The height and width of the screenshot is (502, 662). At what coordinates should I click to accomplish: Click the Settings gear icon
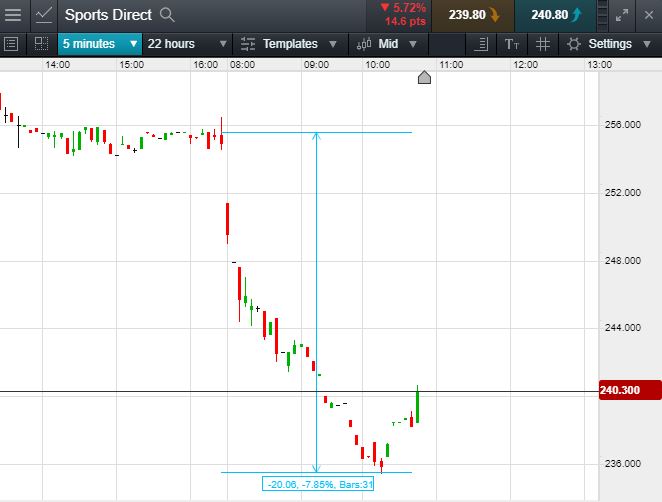coord(573,44)
